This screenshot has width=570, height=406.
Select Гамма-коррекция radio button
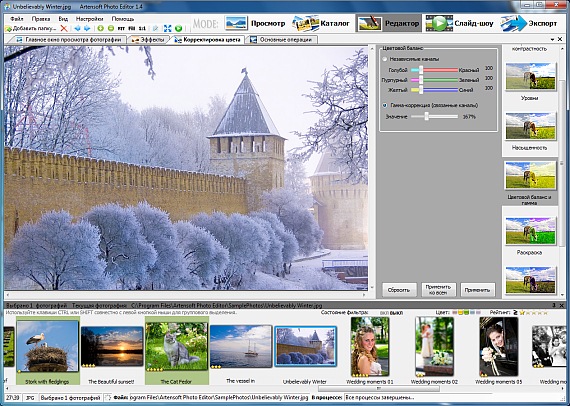[385, 105]
